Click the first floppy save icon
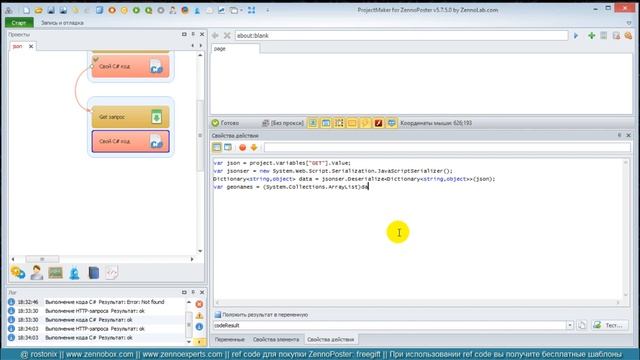This screenshot has height=360, width=640. [x=51, y=10]
